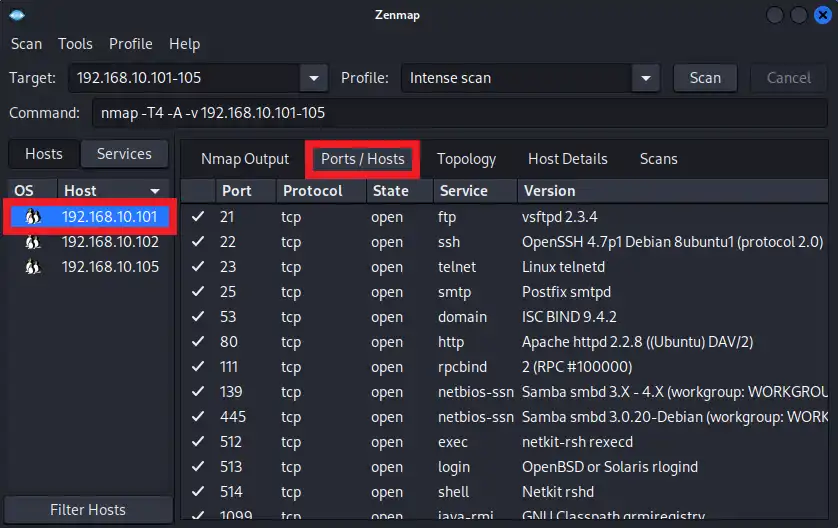This screenshot has width=838, height=528.
Task: Open the Profile menu
Action: (x=130, y=44)
